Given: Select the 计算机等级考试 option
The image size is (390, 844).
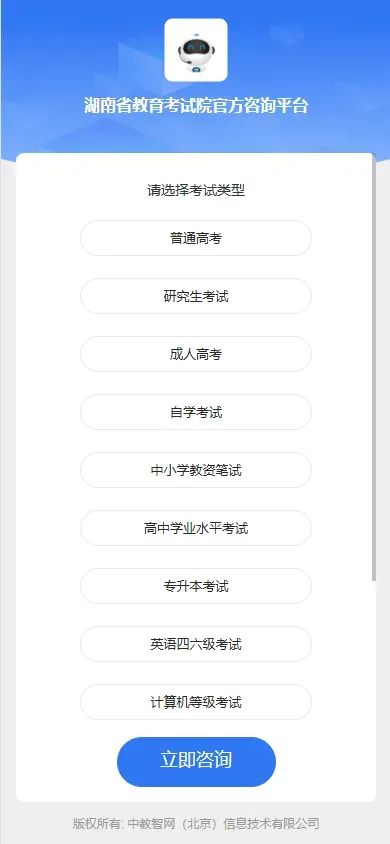Looking at the screenshot, I should (196, 702).
